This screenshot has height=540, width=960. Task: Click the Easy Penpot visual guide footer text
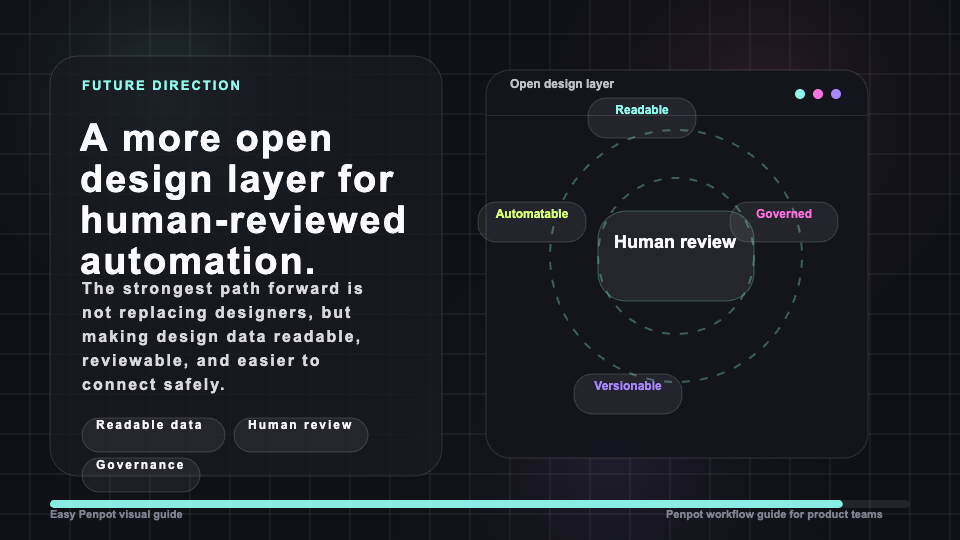tap(116, 514)
